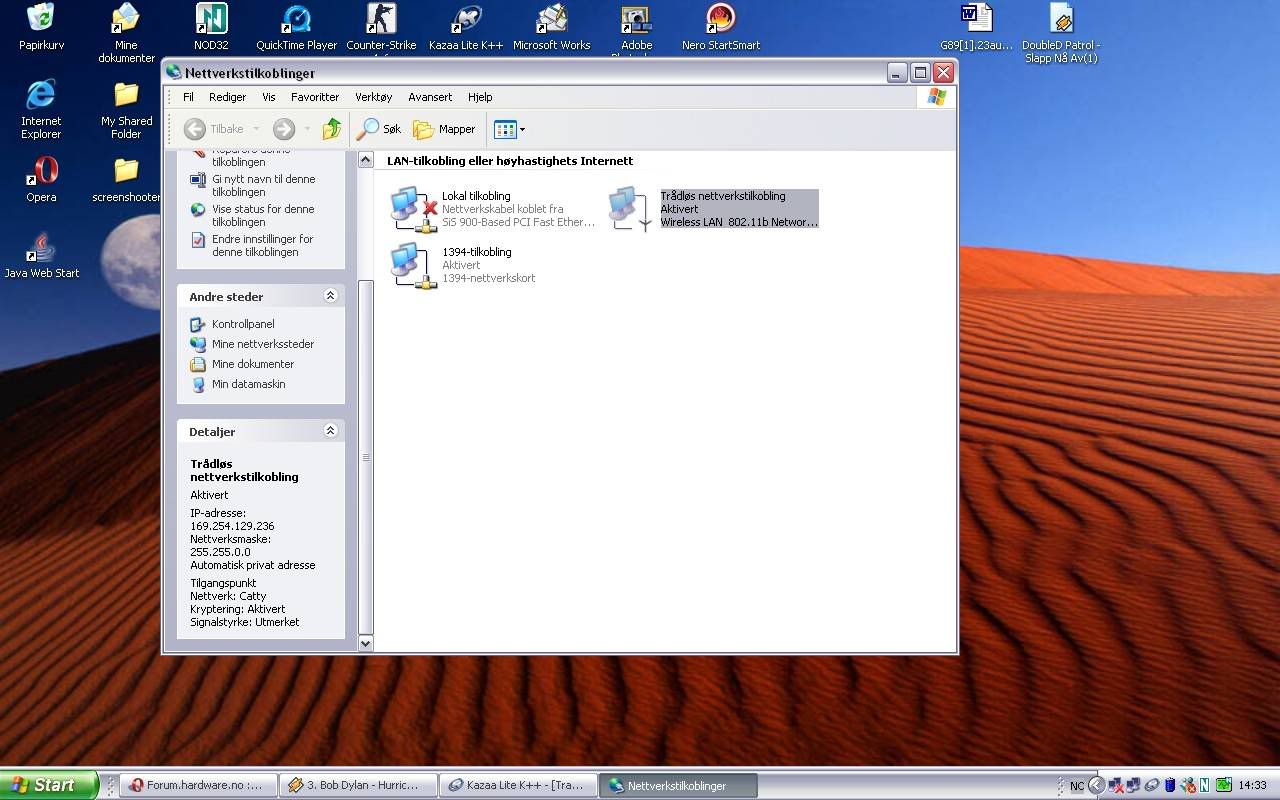Image resolution: width=1280 pixels, height=800 pixels.
Task: Open the Verktøy menu
Action: (373, 97)
